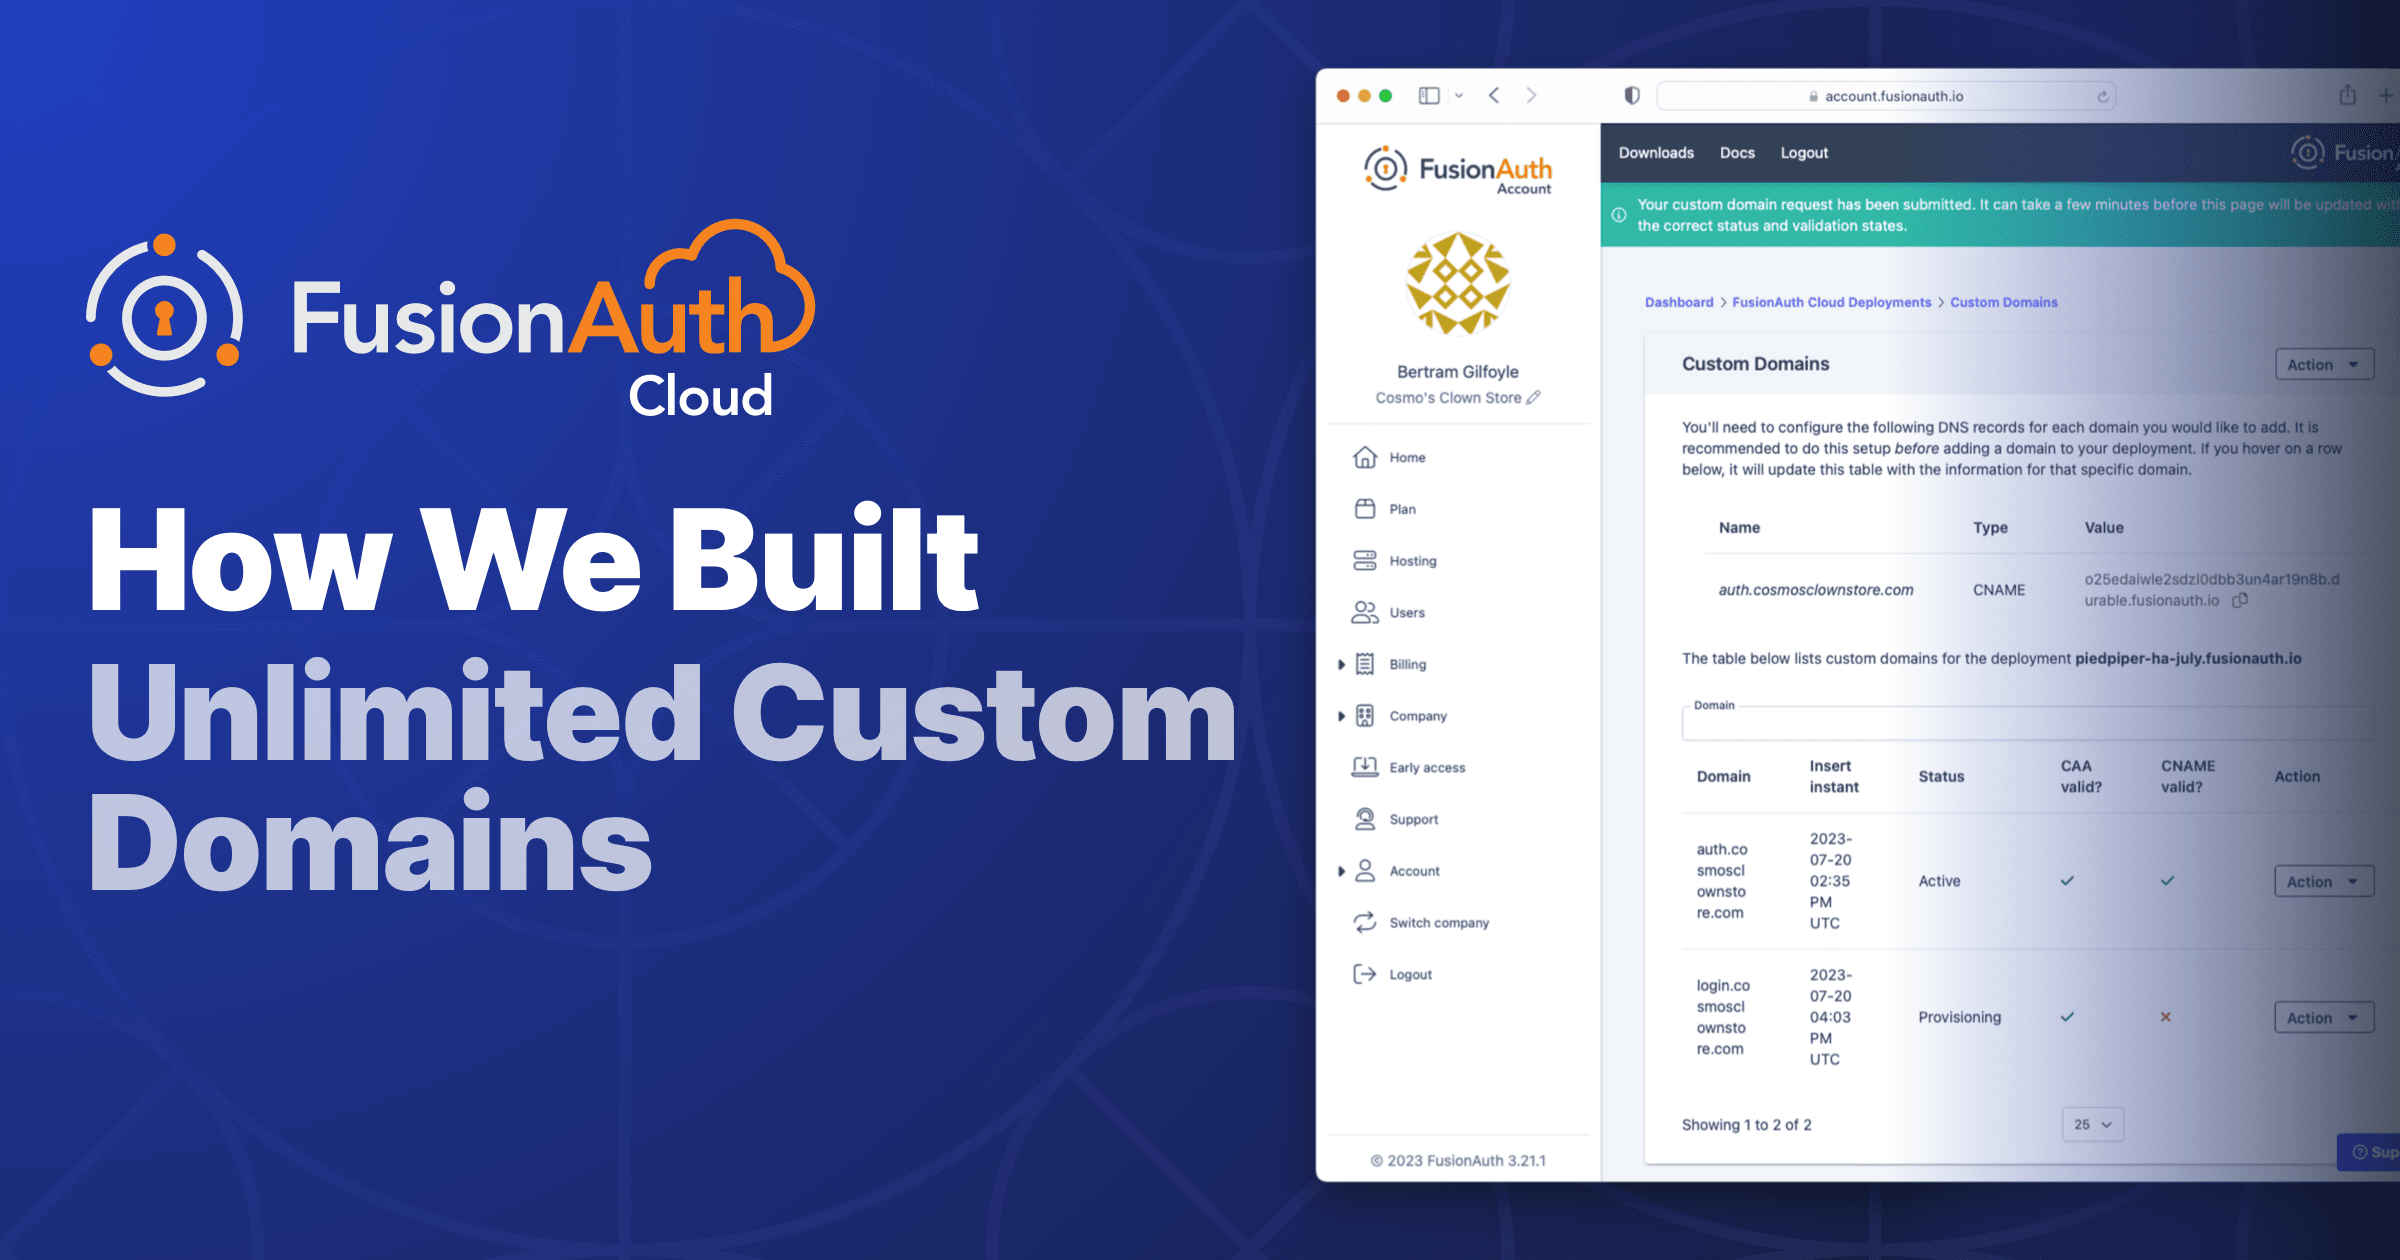2400x1260 pixels.
Task: Click Logout in the top navigation
Action: (1804, 153)
